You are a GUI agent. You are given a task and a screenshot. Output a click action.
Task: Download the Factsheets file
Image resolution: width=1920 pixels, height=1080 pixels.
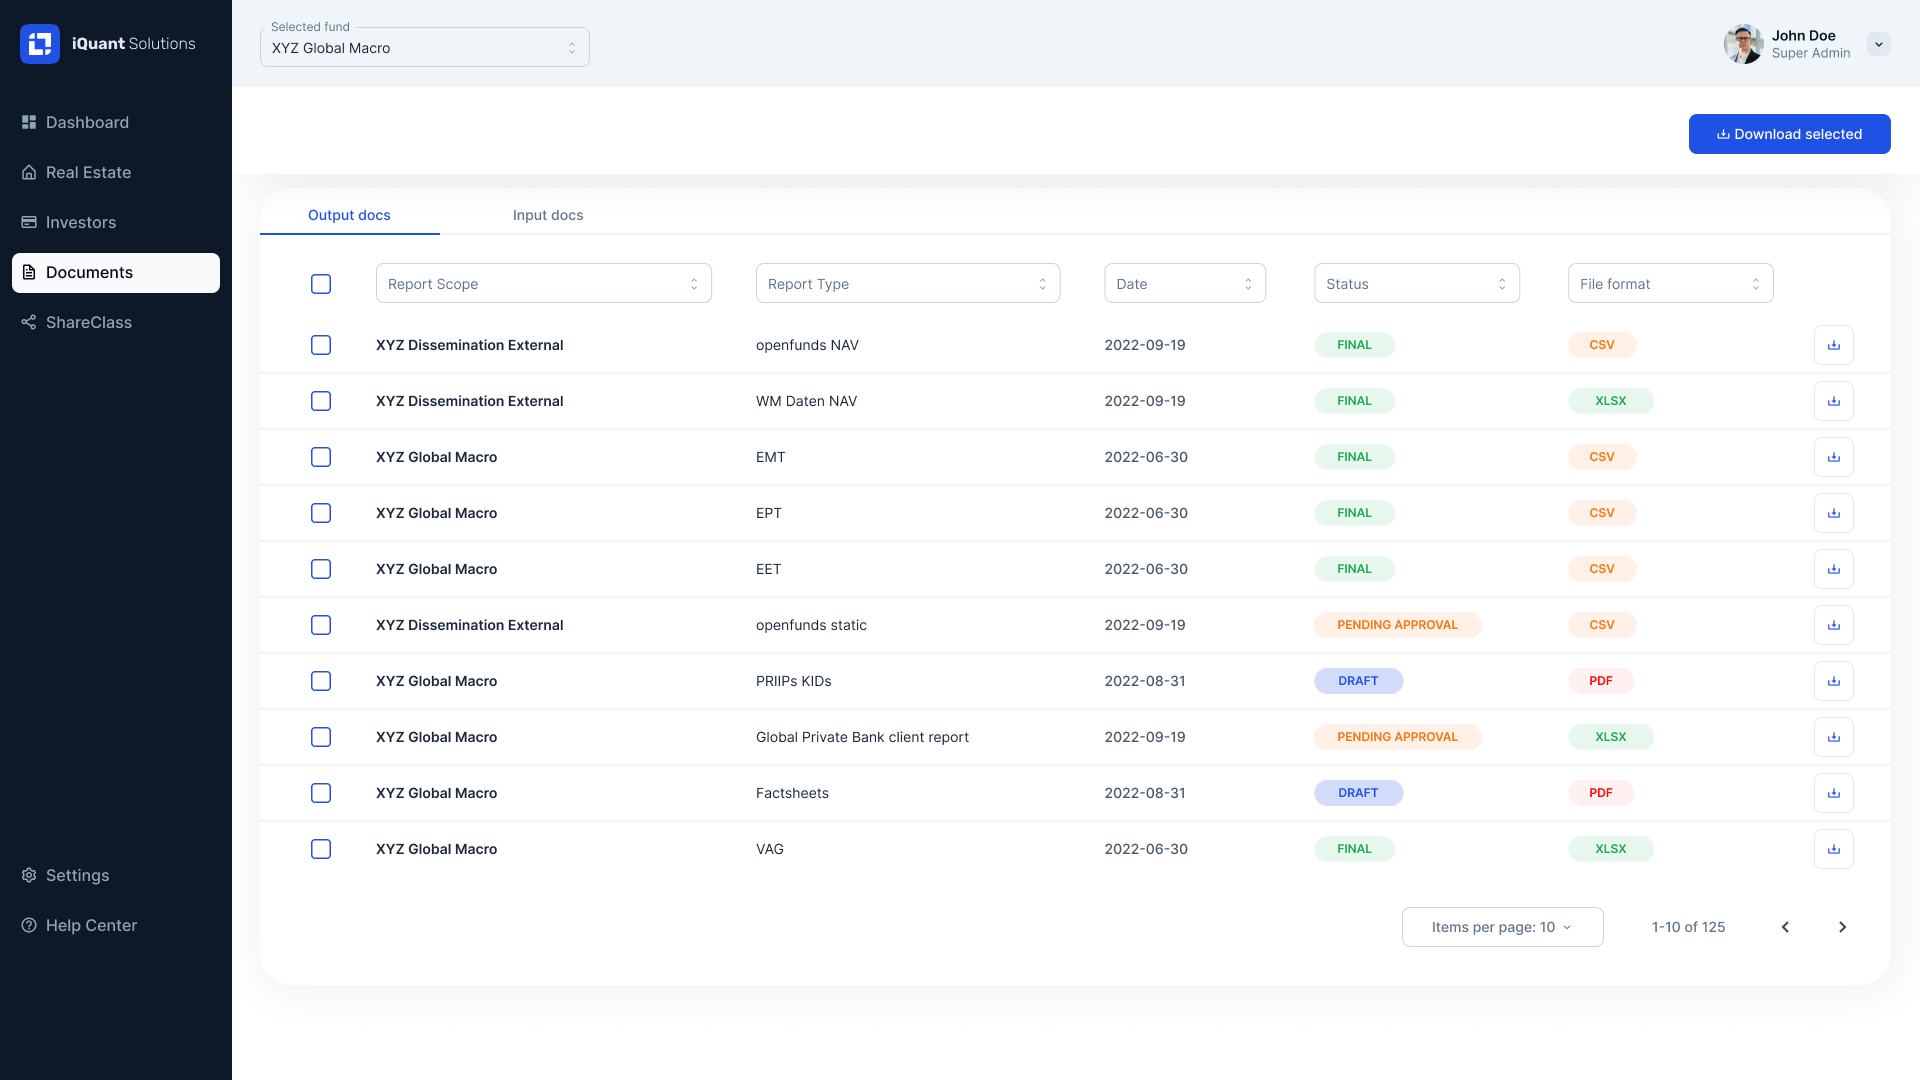pyautogui.click(x=1834, y=793)
